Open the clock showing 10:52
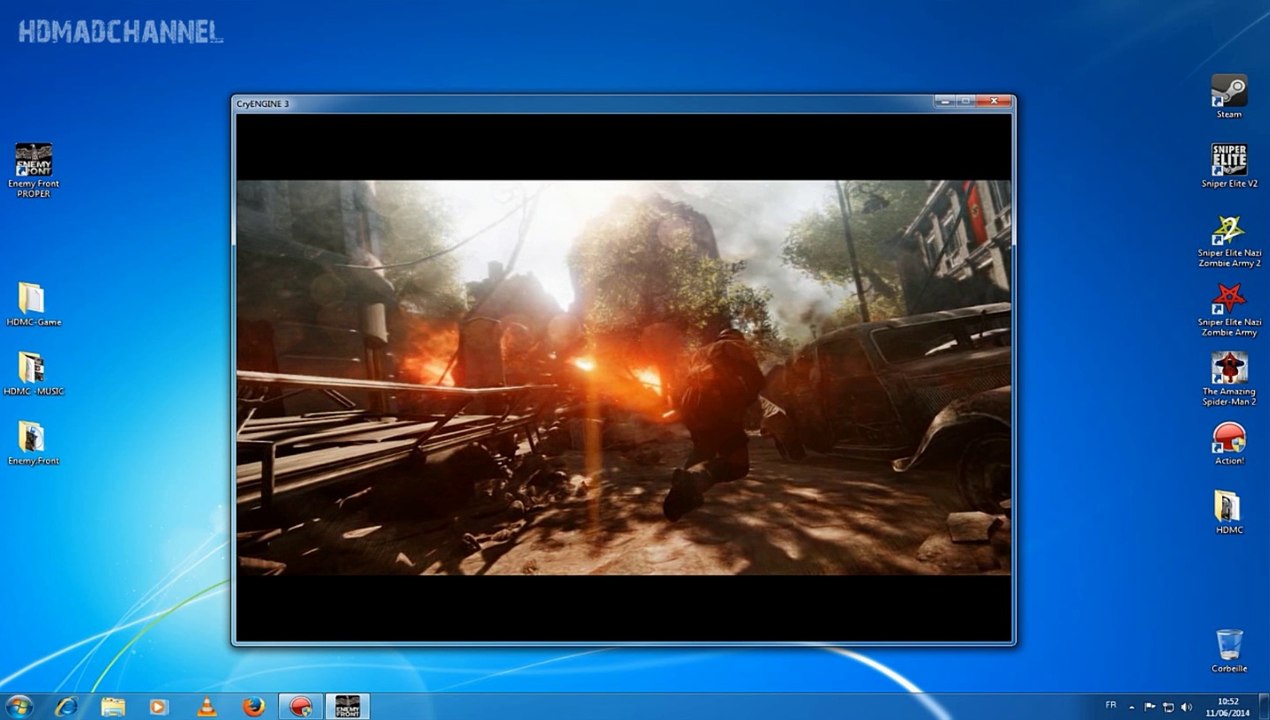The height and width of the screenshot is (720, 1270). 1228,706
